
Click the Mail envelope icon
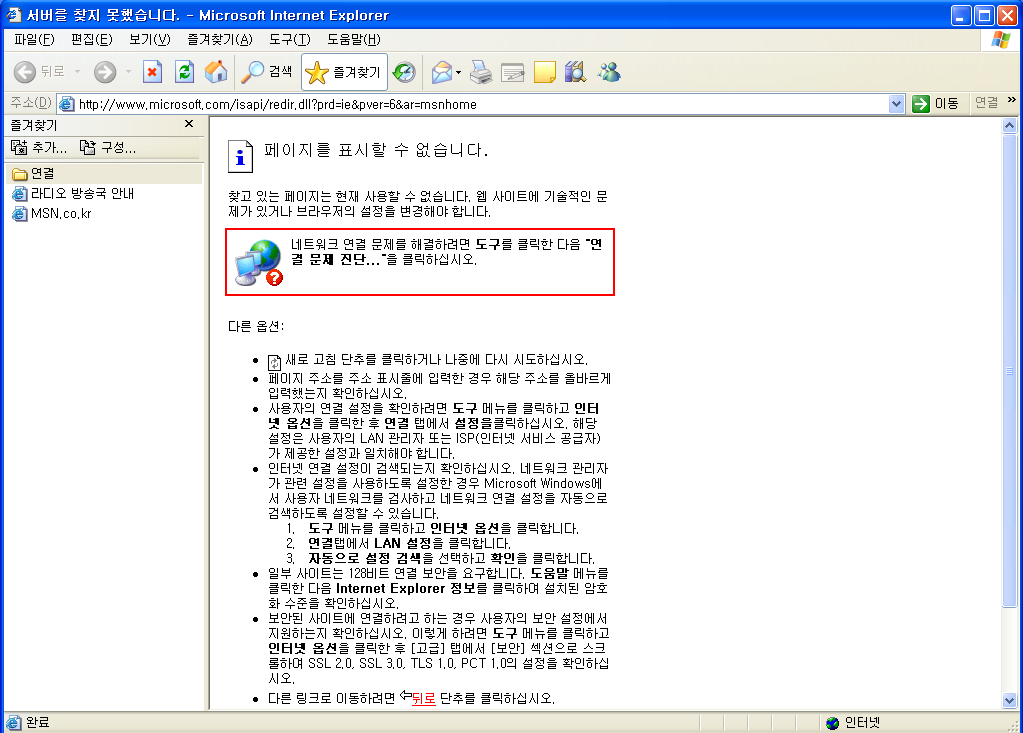[442, 72]
